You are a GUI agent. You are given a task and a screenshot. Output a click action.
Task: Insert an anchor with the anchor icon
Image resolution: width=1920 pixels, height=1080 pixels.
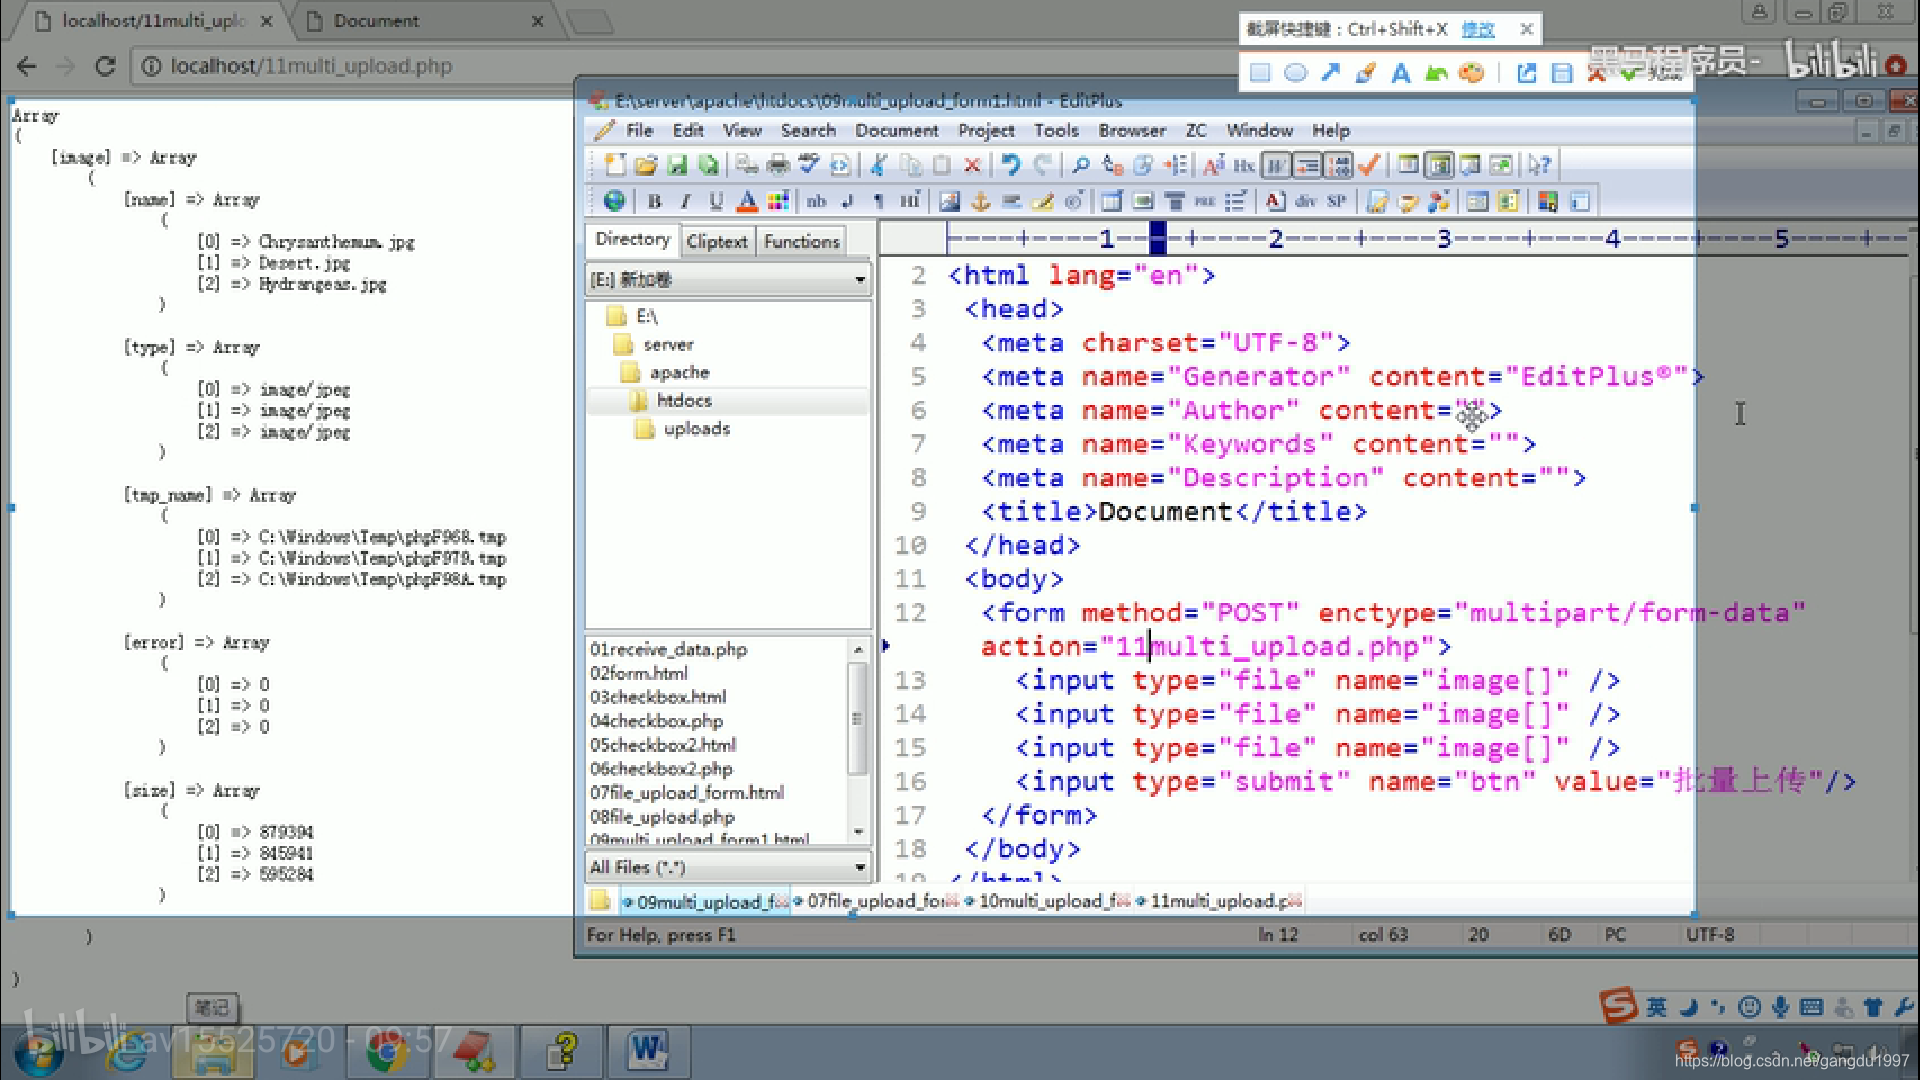(x=980, y=201)
